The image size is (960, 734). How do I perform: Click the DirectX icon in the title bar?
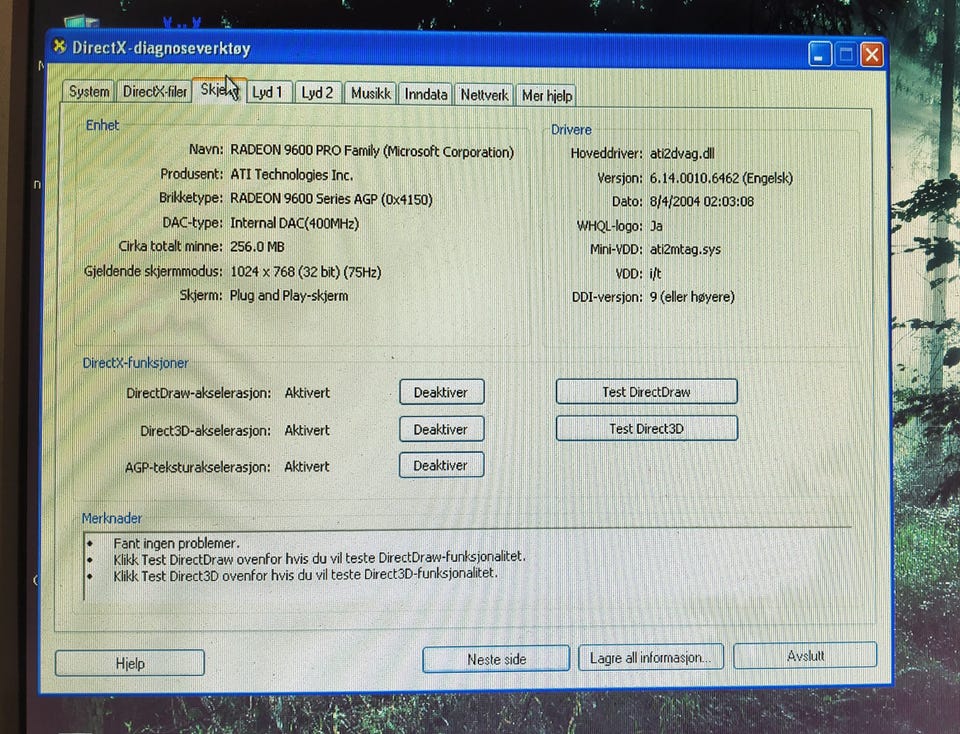click(59, 46)
